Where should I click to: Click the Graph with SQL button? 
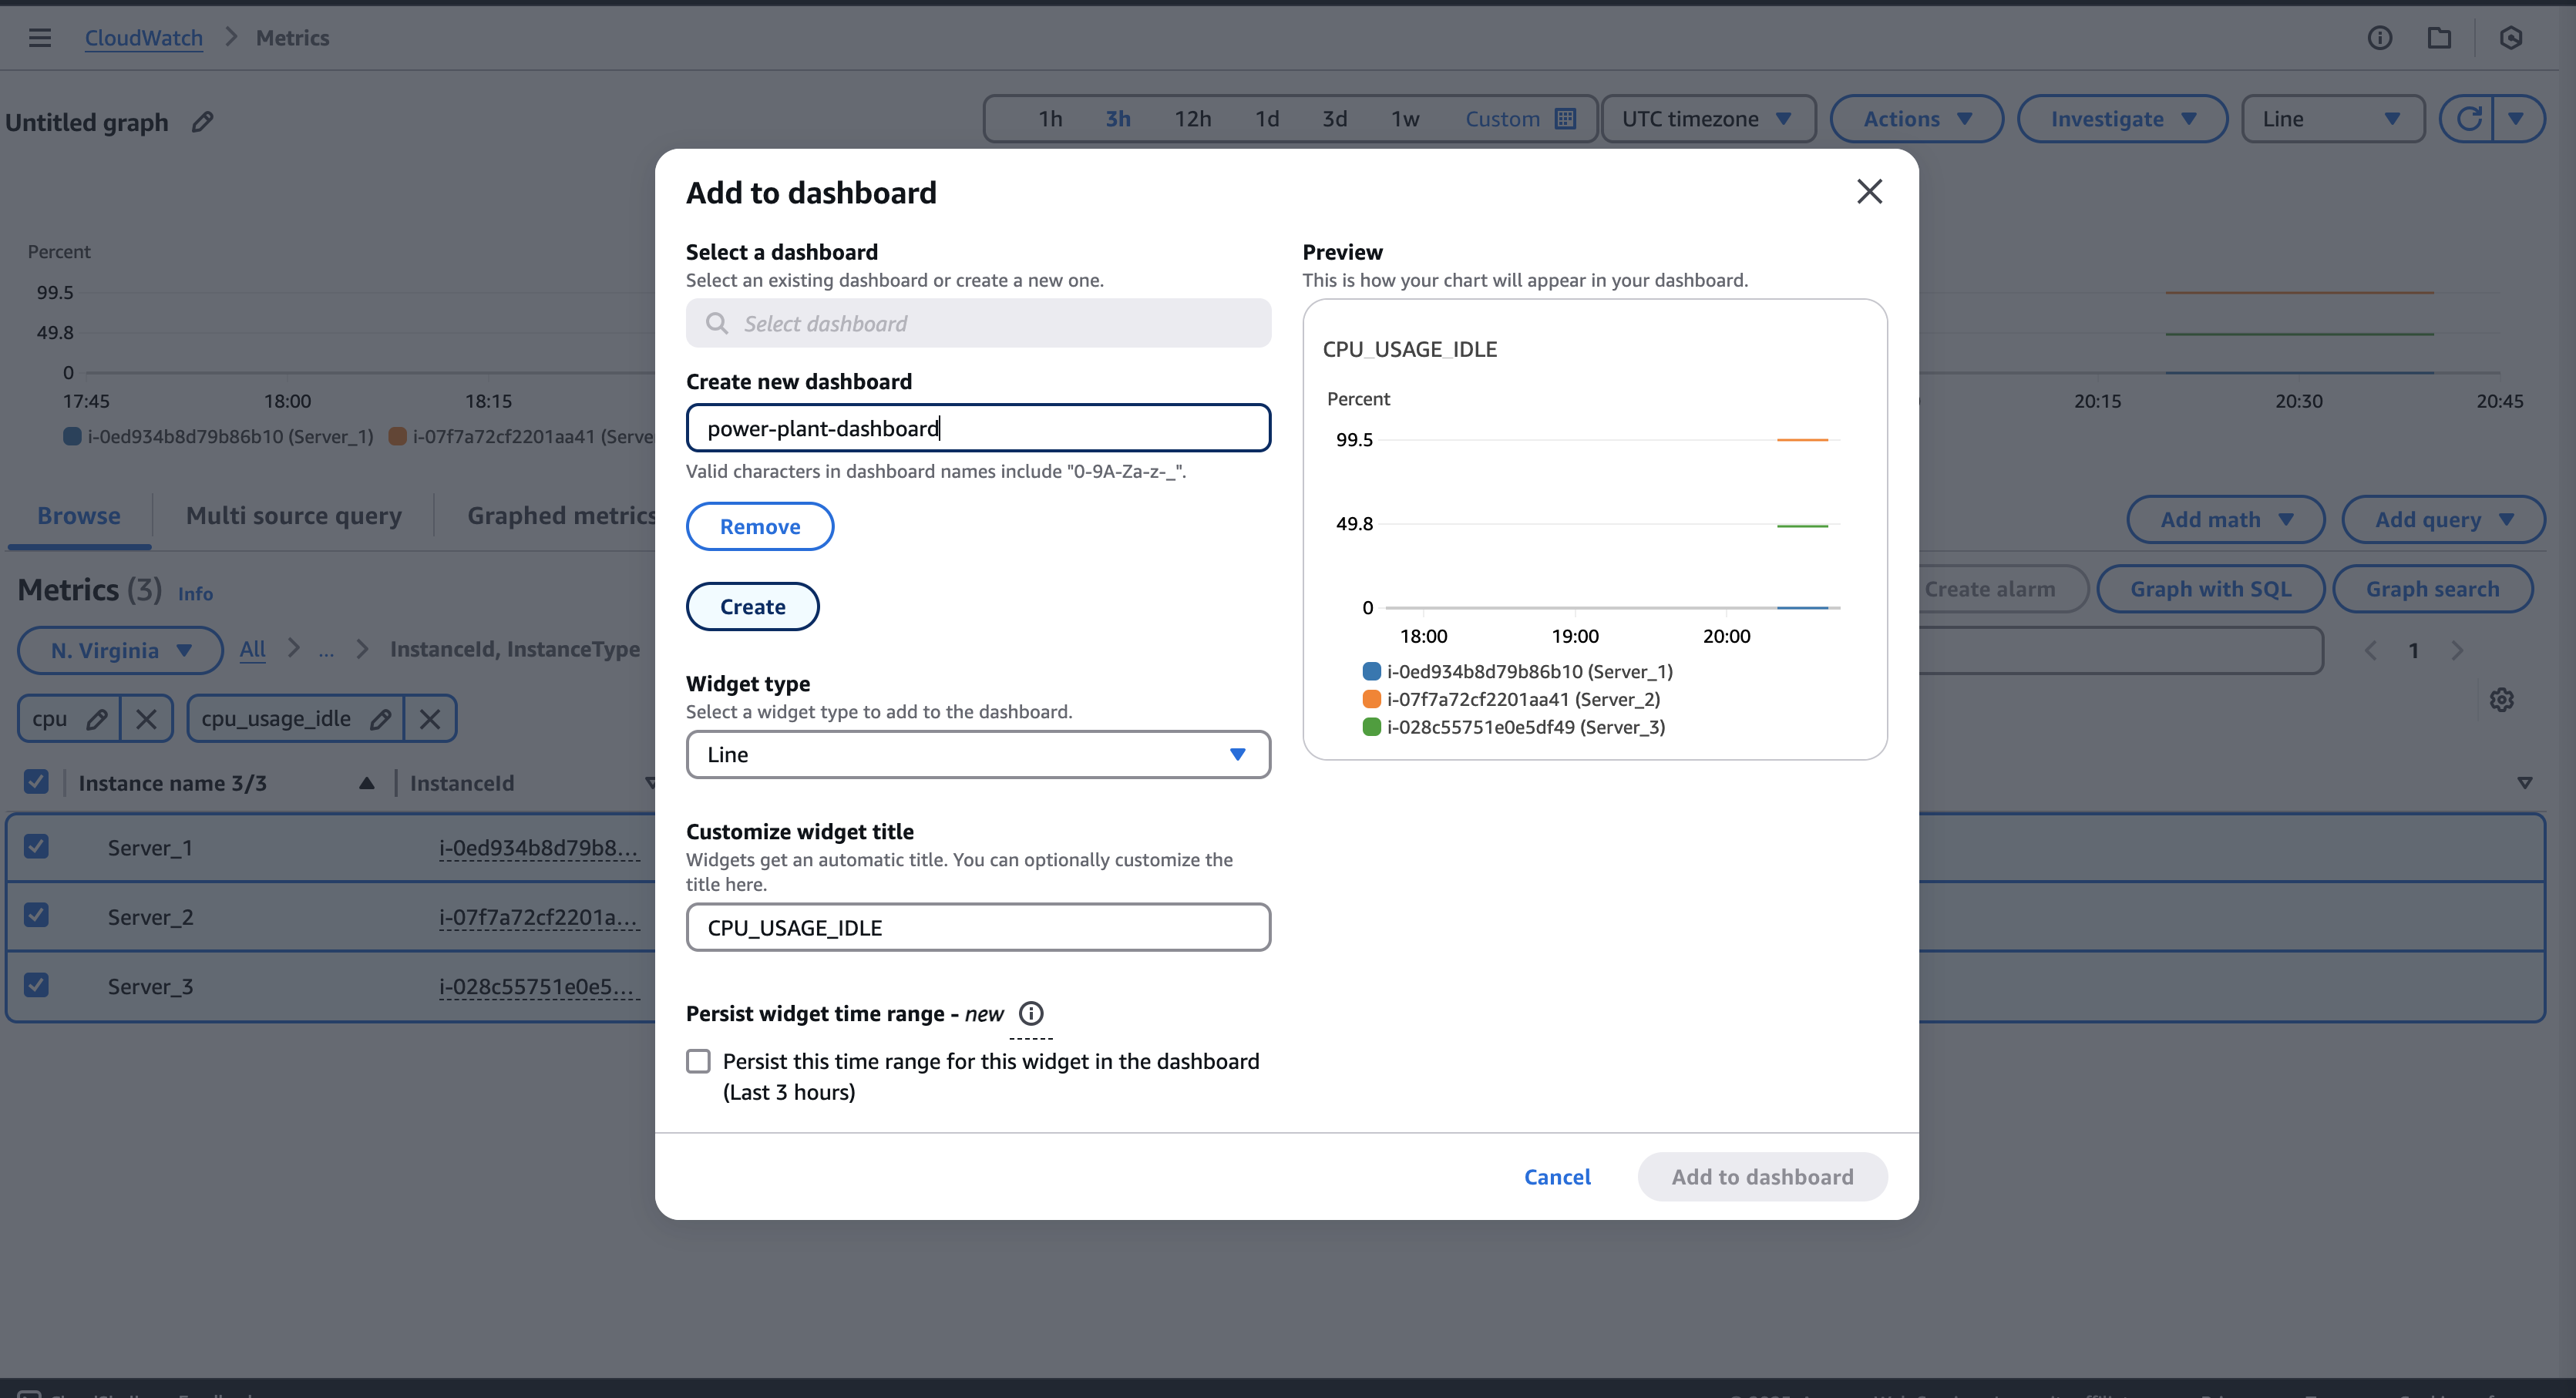pyautogui.click(x=2210, y=589)
